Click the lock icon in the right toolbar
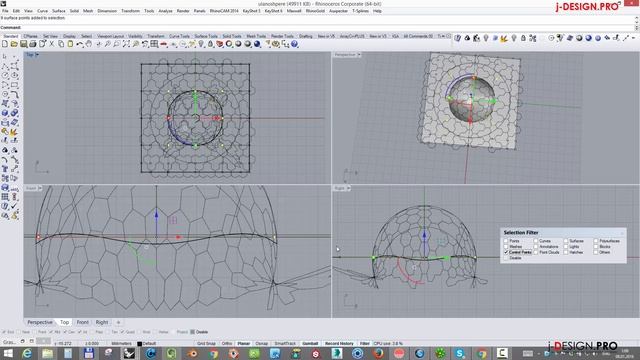The image size is (640, 360). 523,38
